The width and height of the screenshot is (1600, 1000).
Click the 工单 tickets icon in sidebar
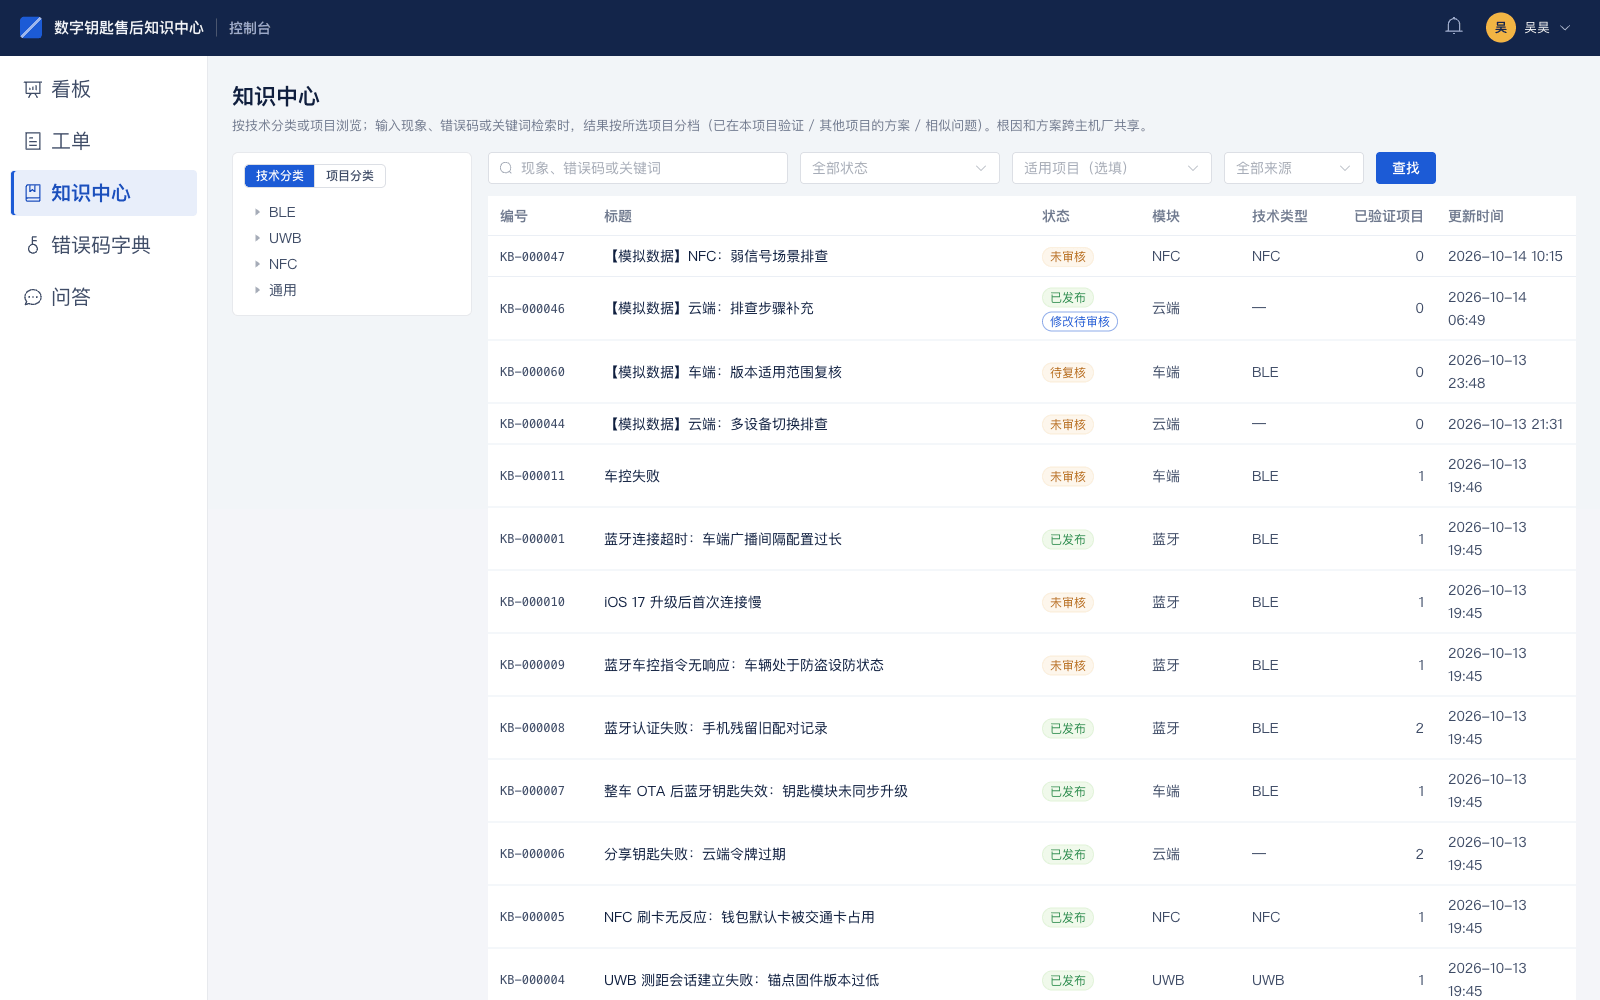click(x=33, y=141)
